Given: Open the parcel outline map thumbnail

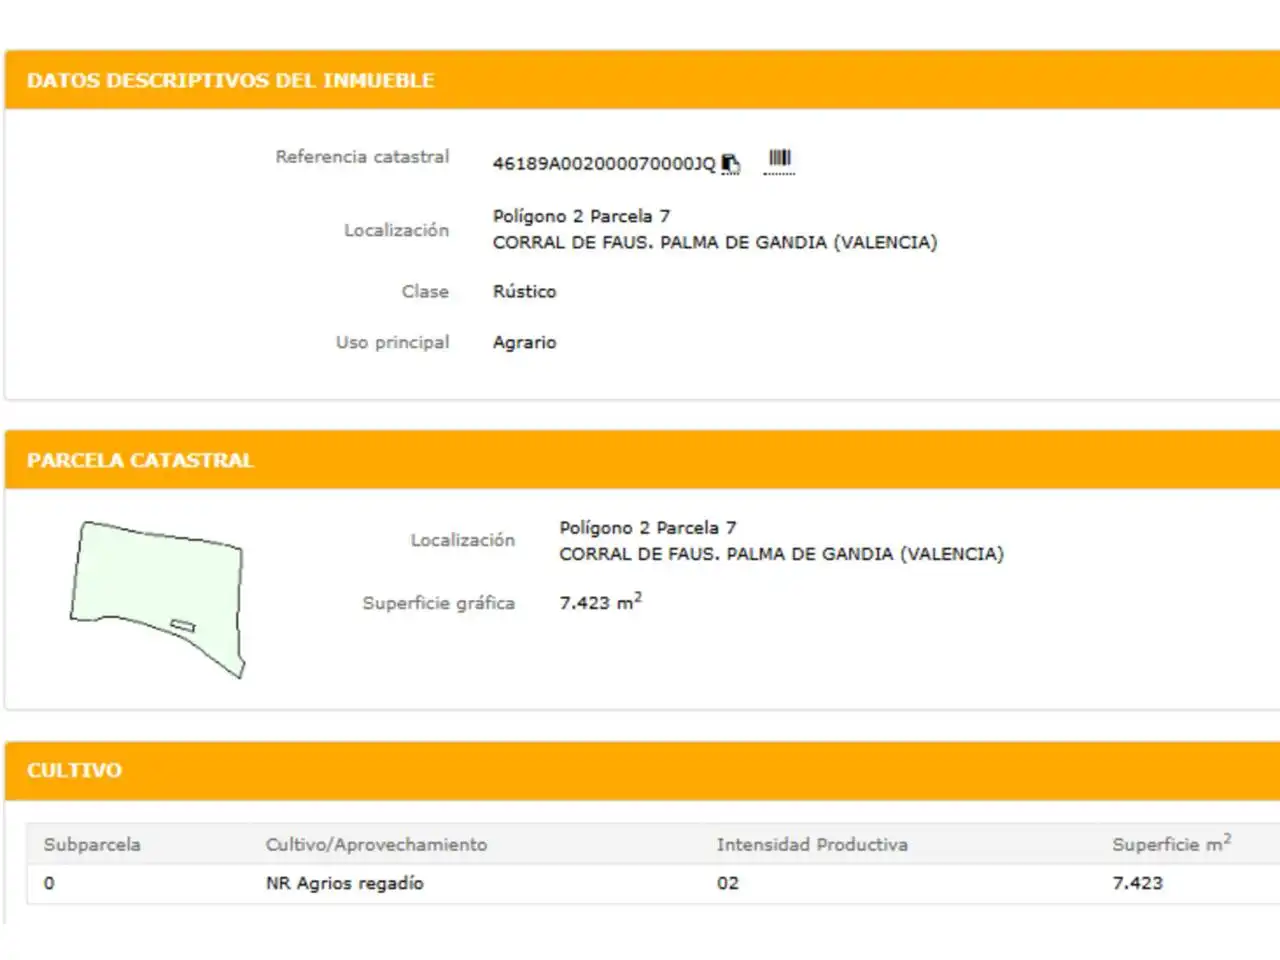Looking at the screenshot, I should [157, 599].
